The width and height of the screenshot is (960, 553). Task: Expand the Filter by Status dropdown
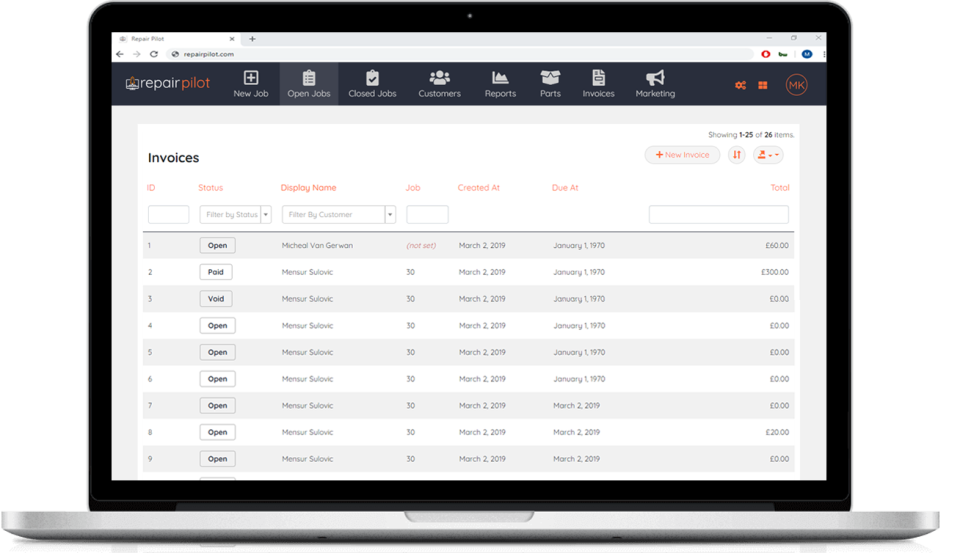tap(266, 214)
